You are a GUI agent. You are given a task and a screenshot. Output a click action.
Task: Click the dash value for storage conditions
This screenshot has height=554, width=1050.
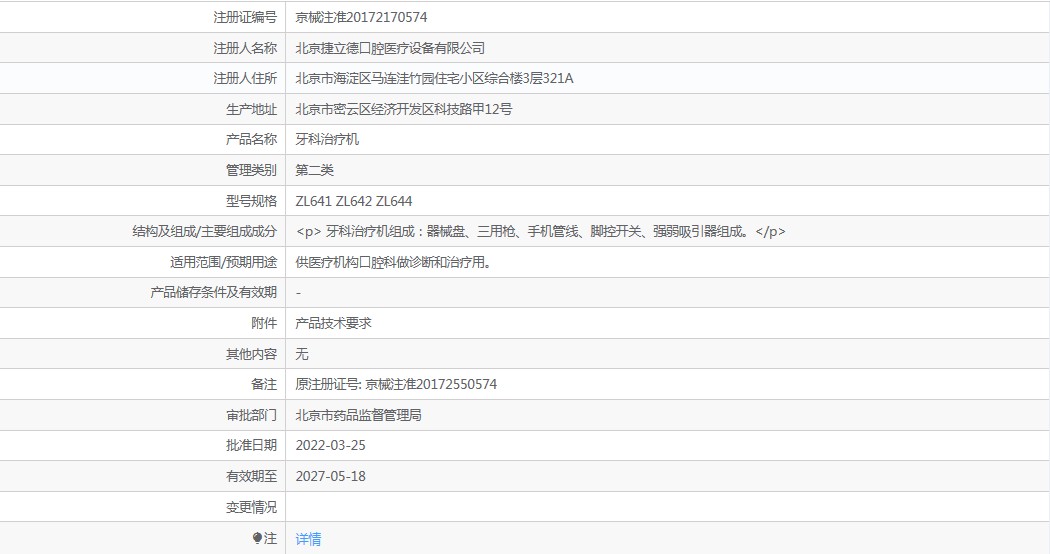(298, 293)
